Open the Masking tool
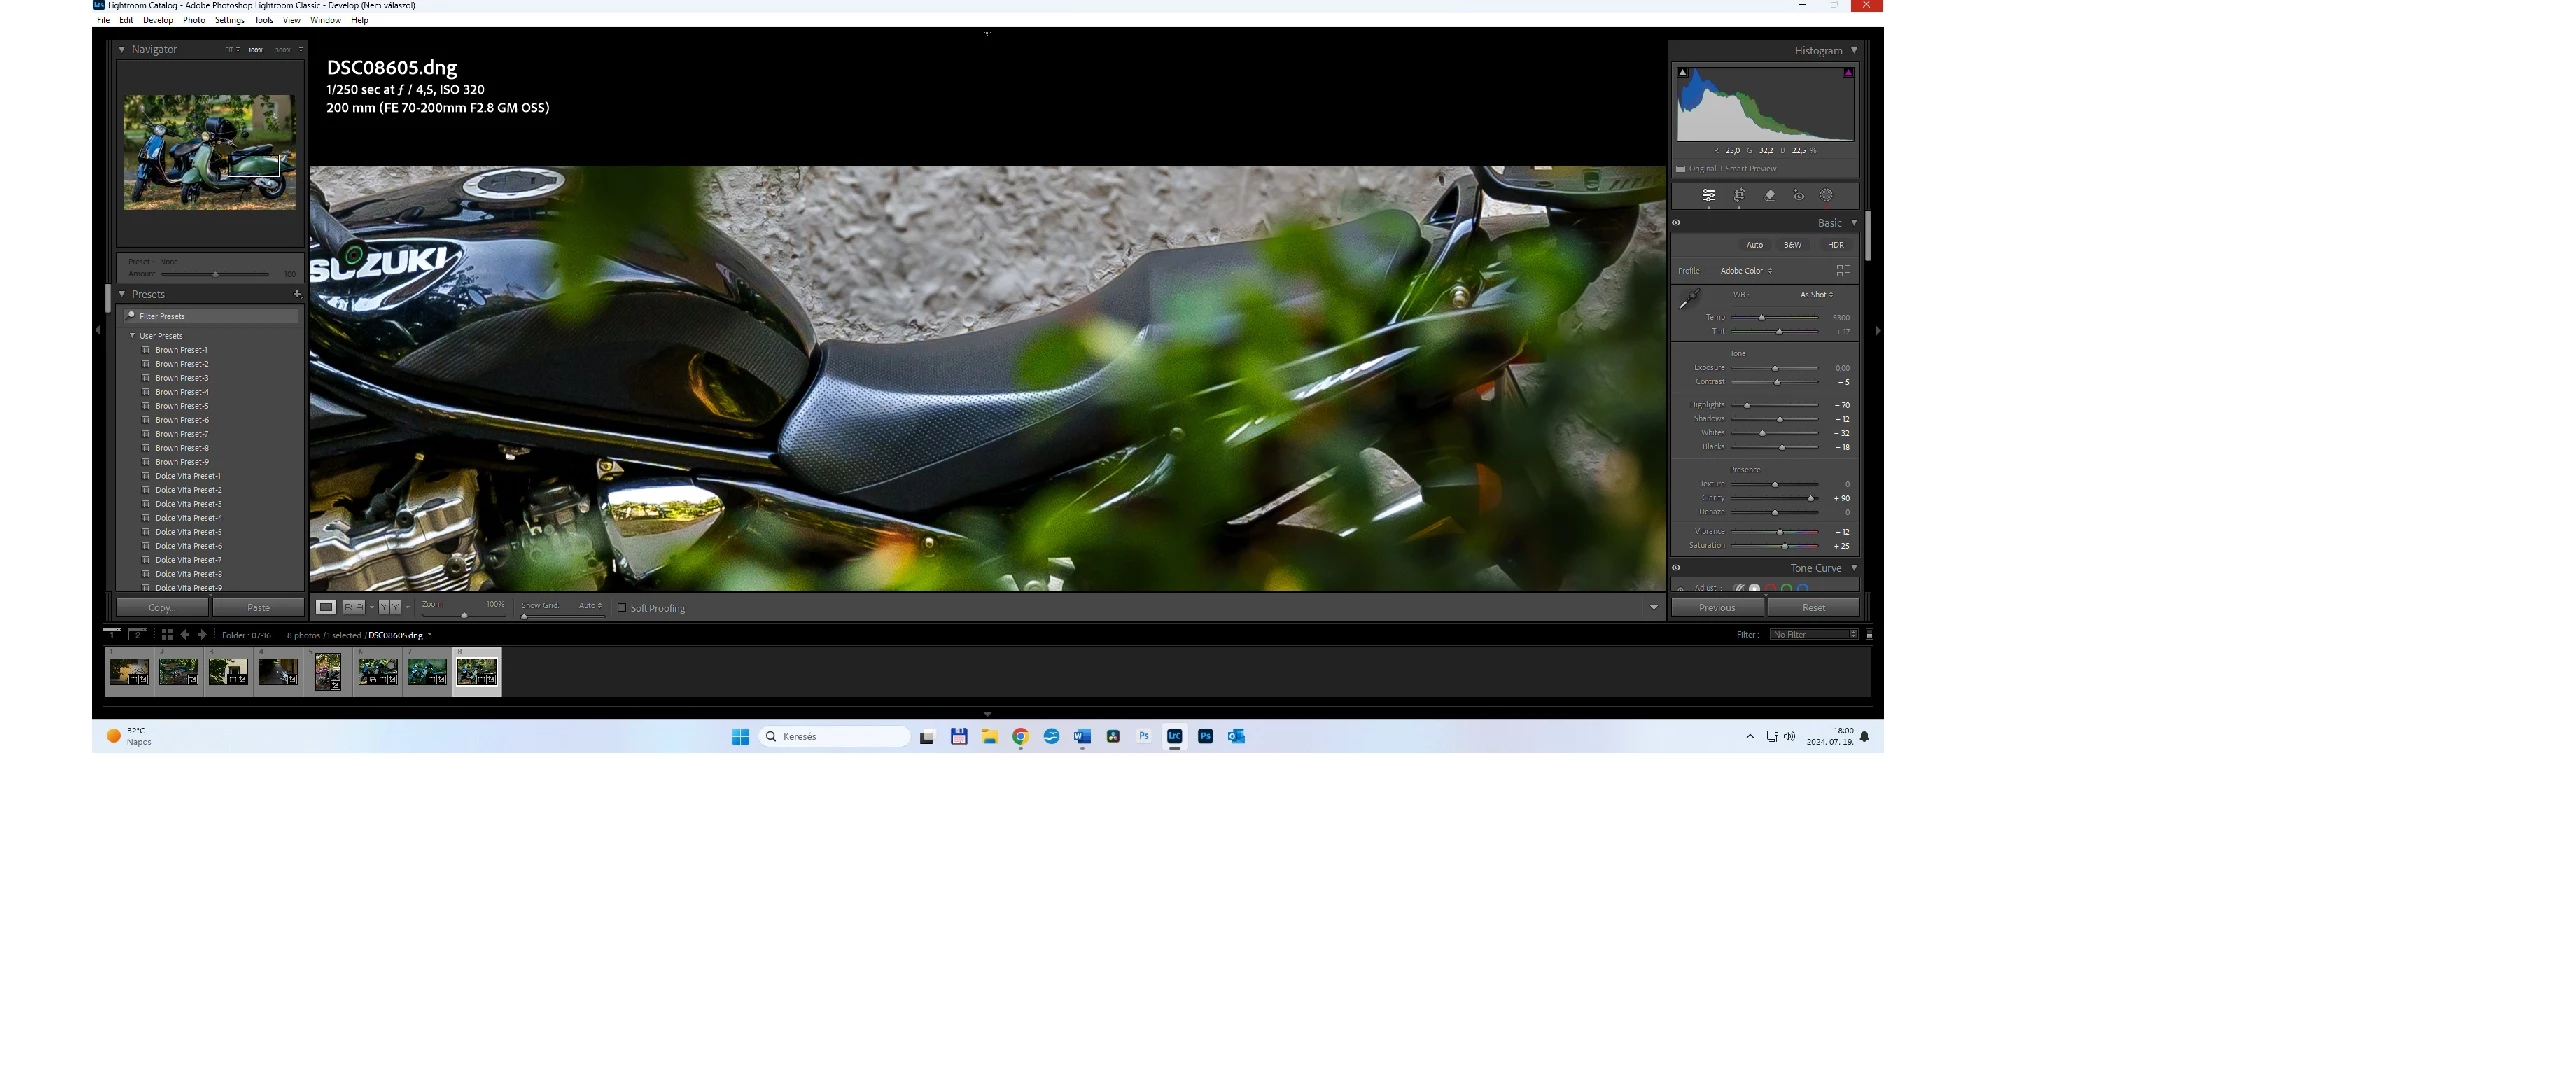This screenshot has width=2560, height=1080. point(1826,196)
